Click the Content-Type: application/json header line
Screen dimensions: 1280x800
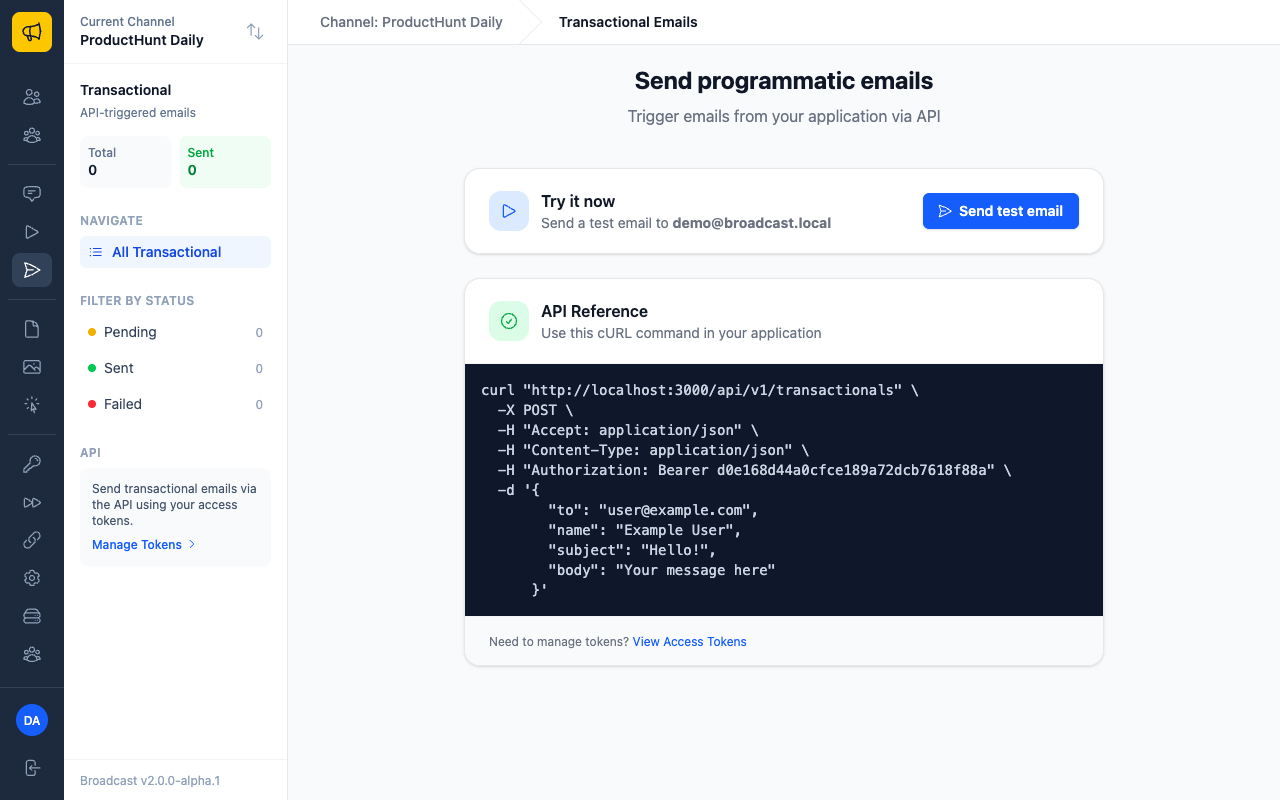coord(653,450)
